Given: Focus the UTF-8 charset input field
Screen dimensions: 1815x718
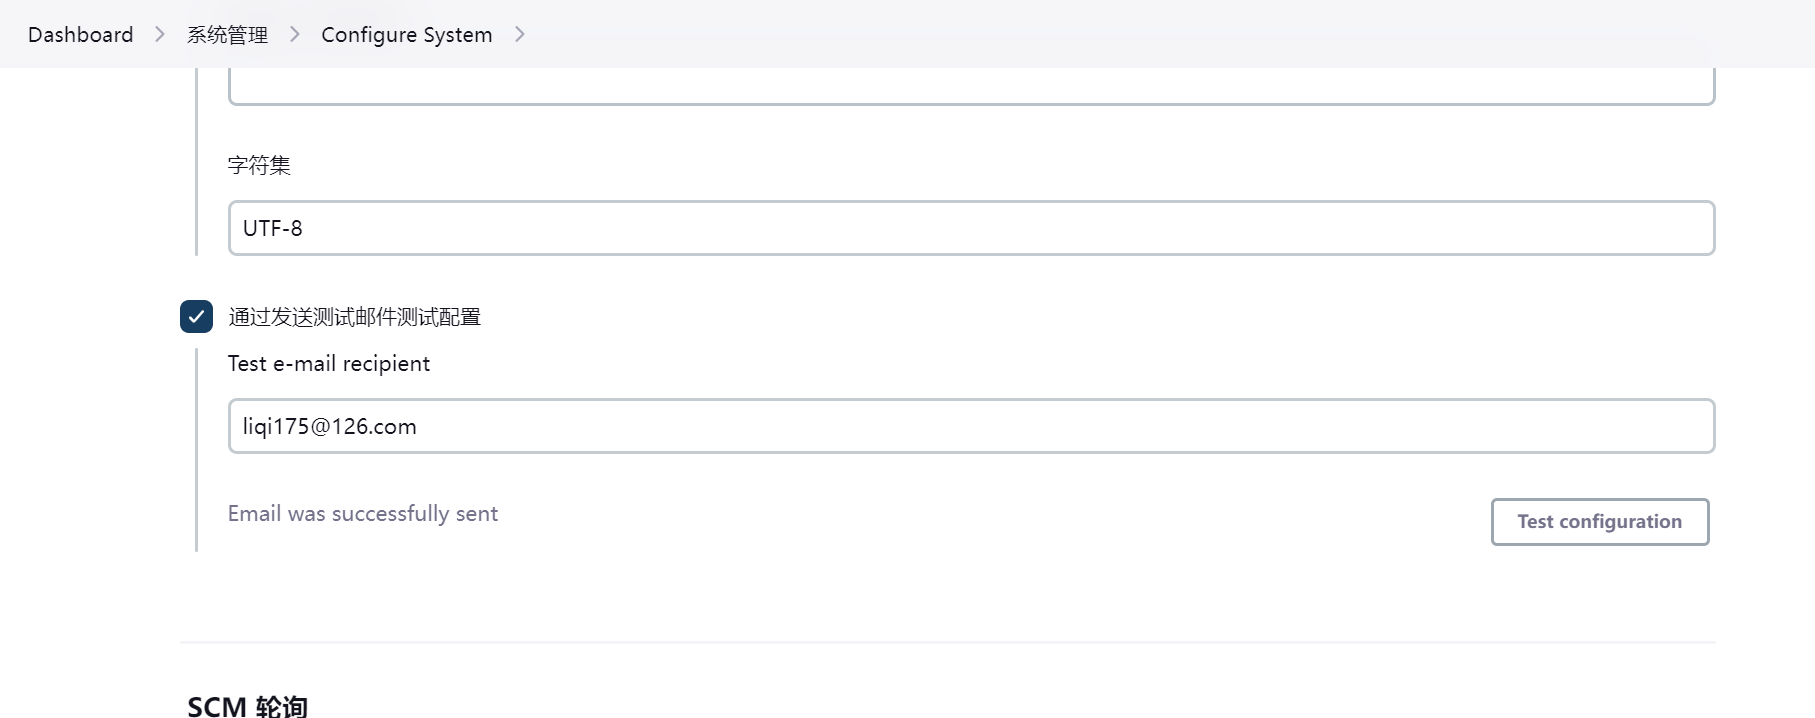Looking at the screenshot, I should pyautogui.click(x=970, y=228).
